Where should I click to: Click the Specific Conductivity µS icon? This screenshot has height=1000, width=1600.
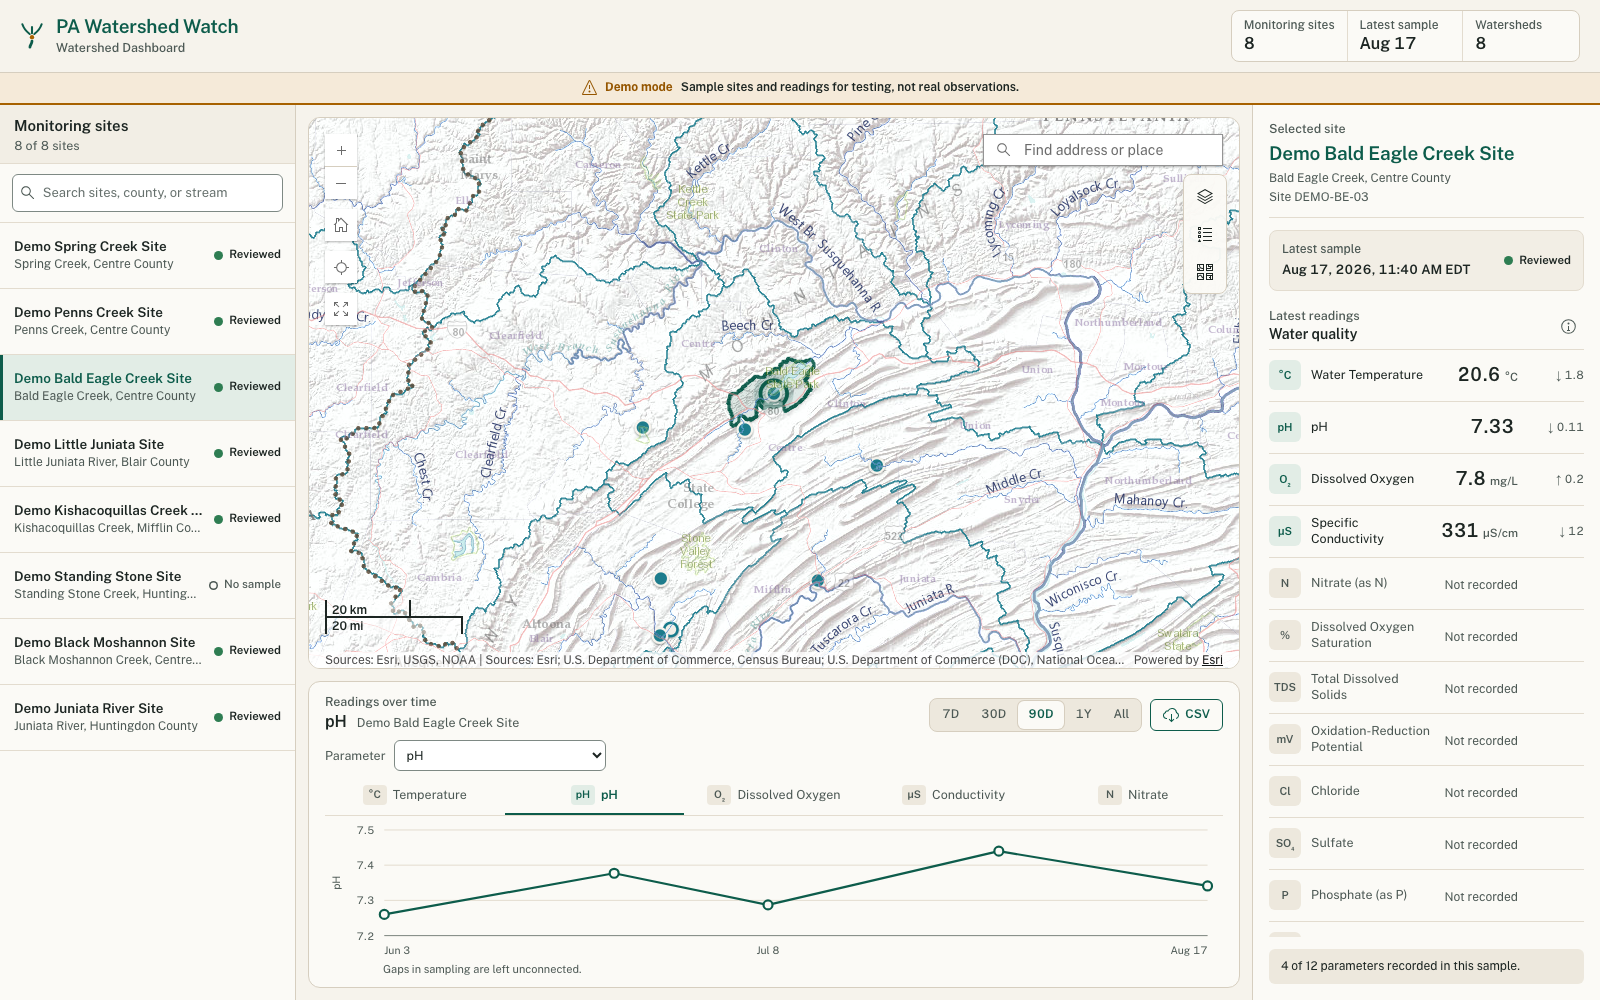1285,531
